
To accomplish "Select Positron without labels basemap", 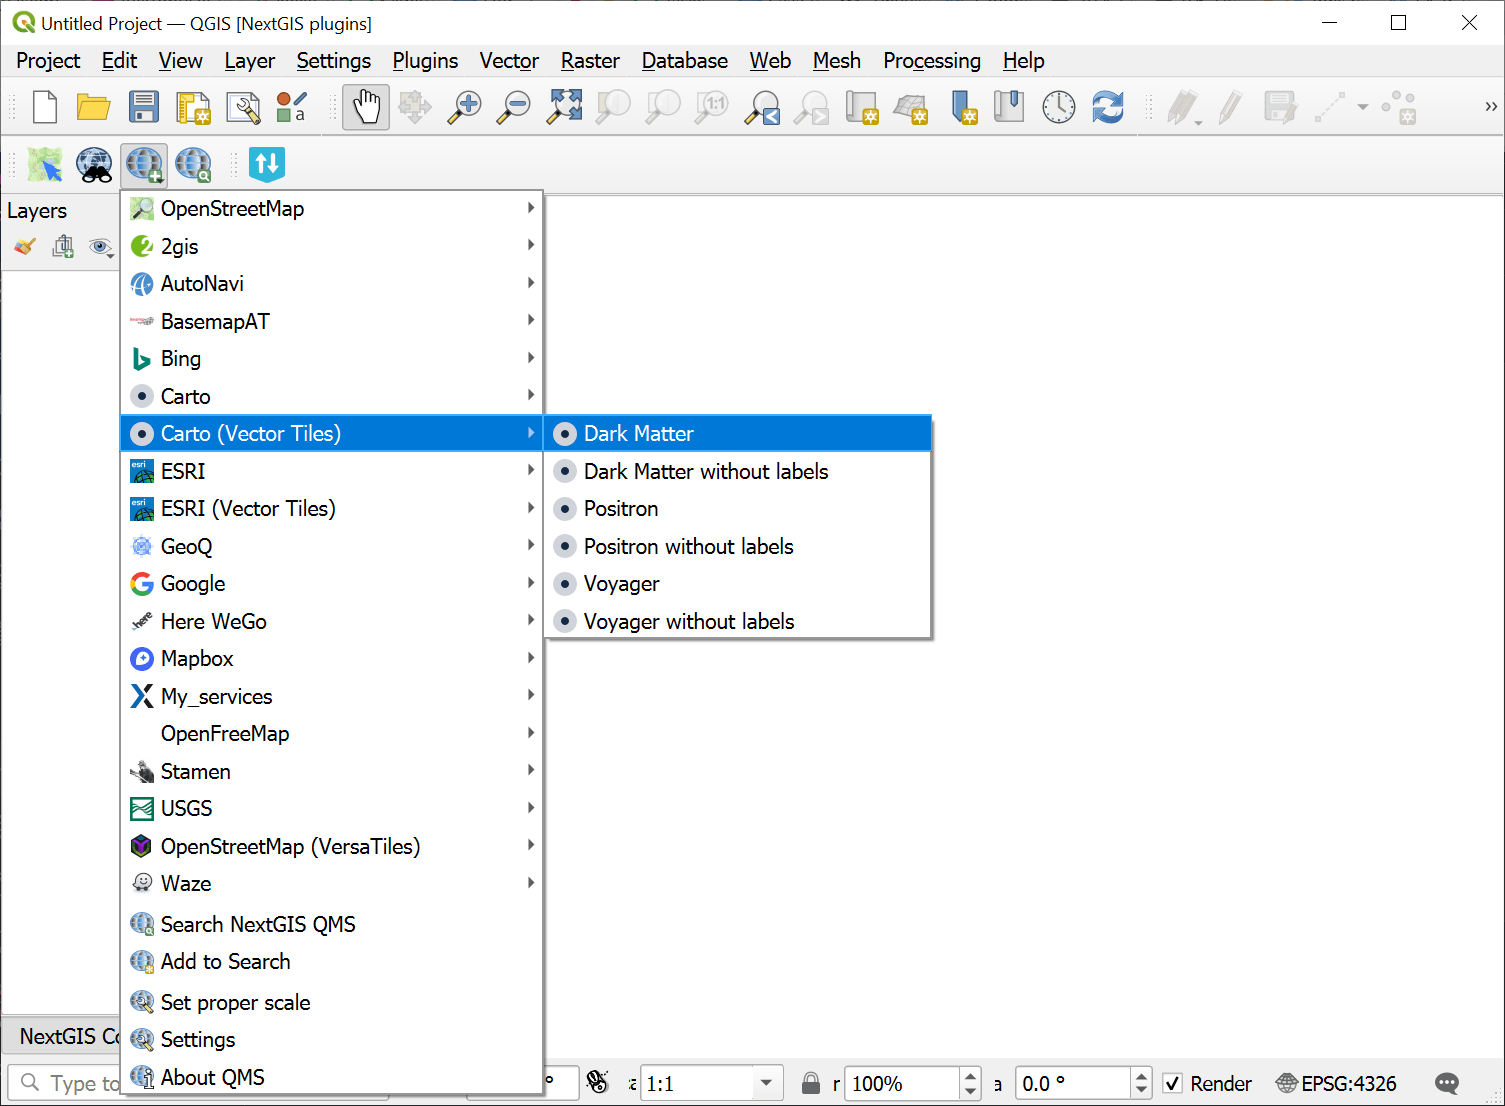I will 688,547.
